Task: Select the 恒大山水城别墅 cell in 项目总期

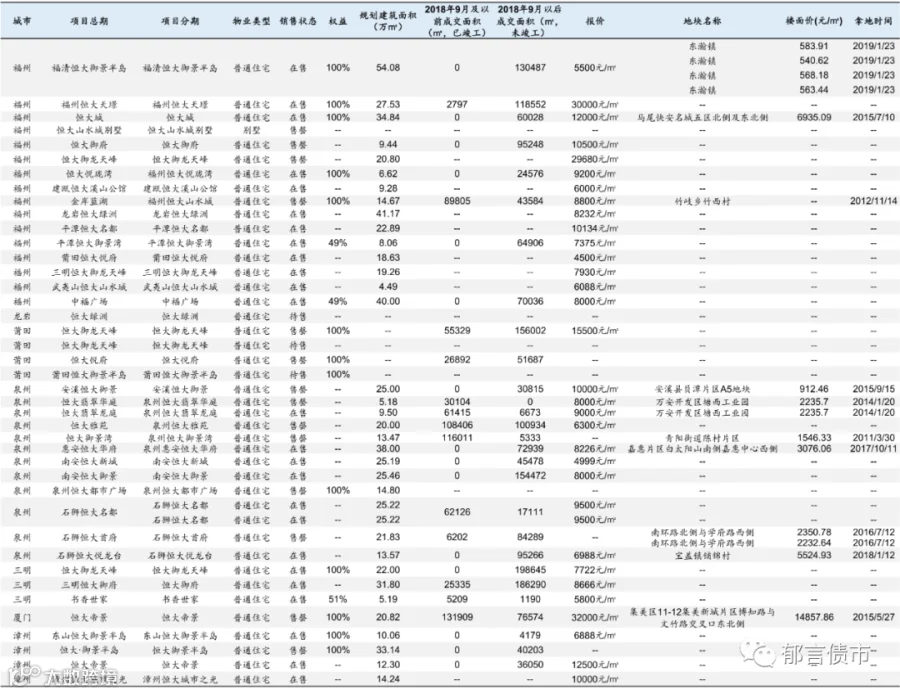Action: [89, 130]
